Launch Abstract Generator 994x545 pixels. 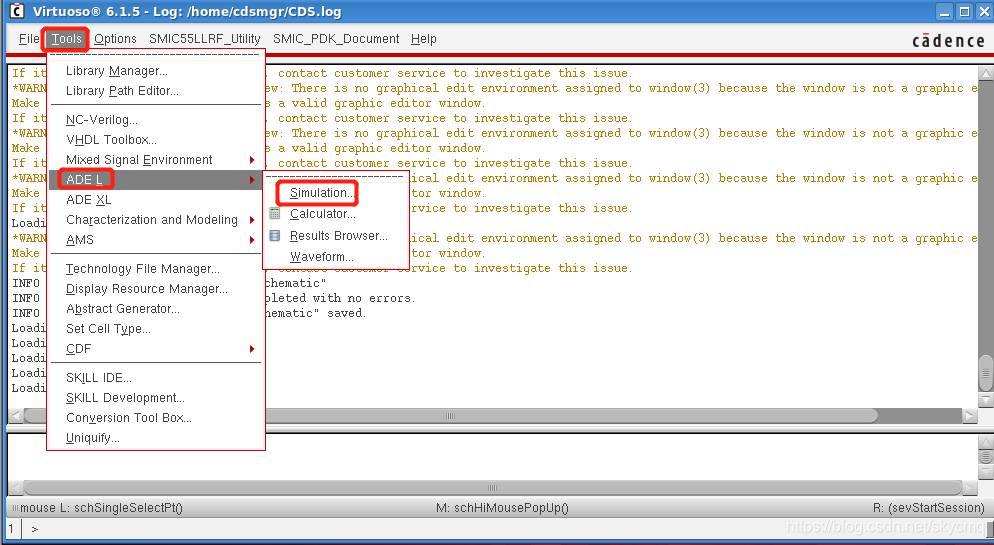(x=155, y=309)
